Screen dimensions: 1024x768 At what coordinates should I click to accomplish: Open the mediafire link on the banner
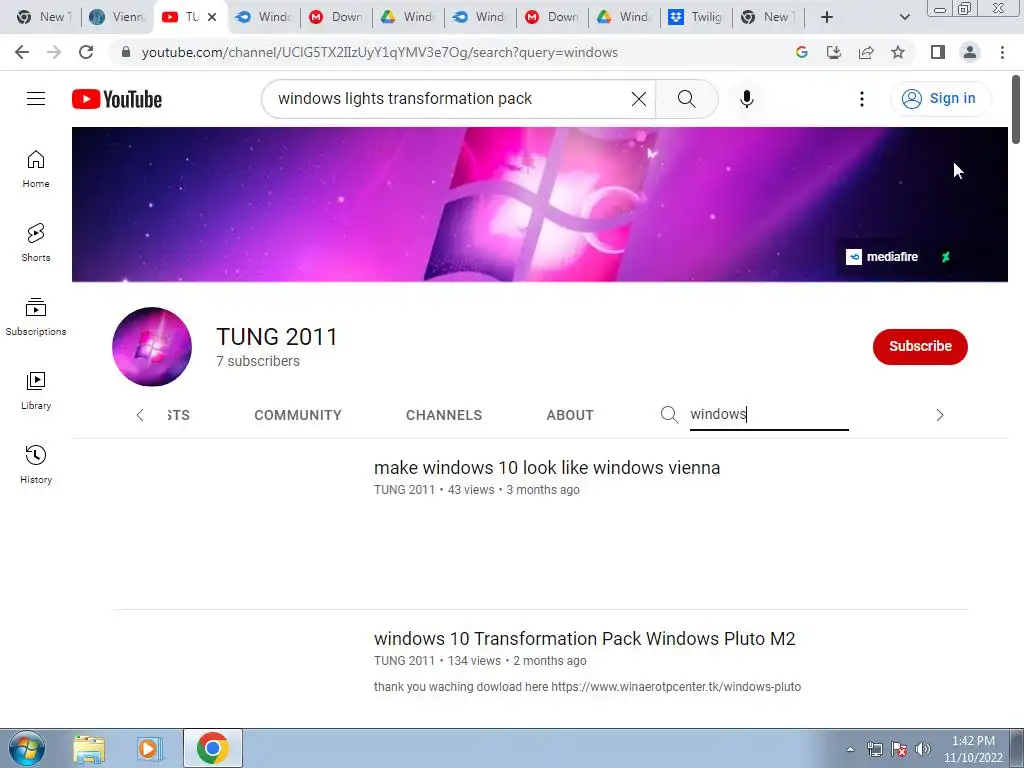(882, 257)
